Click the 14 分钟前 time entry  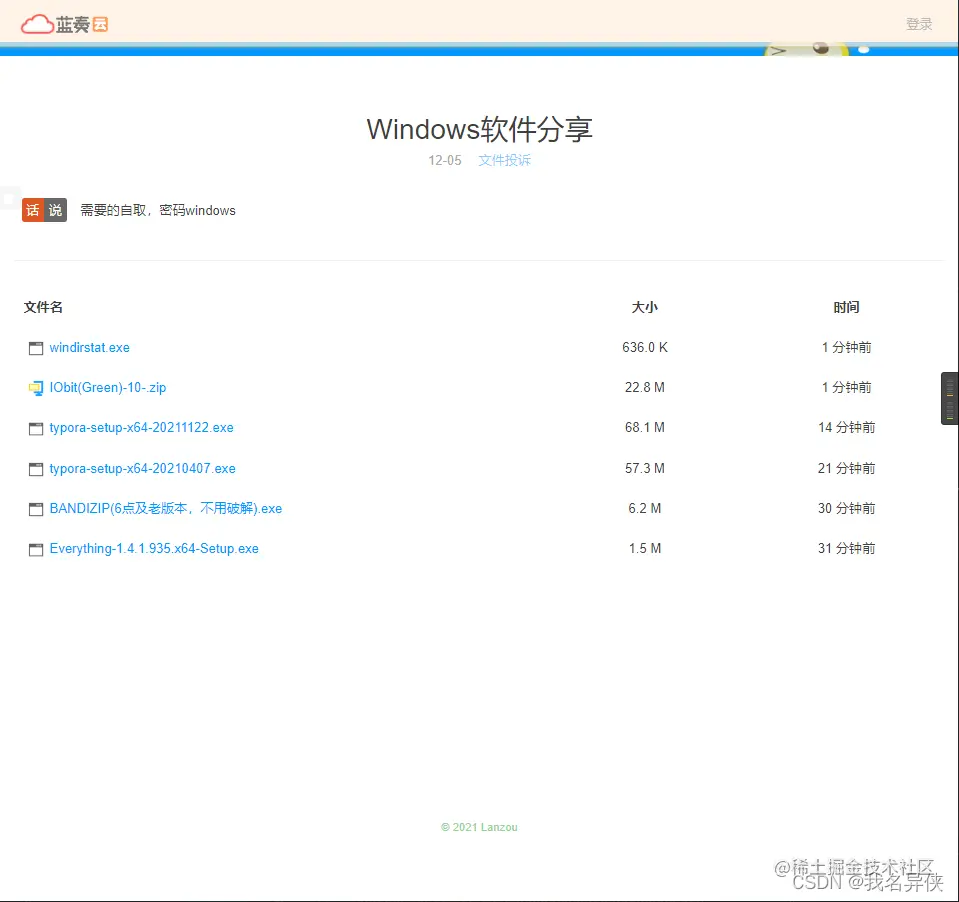point(846,427)
